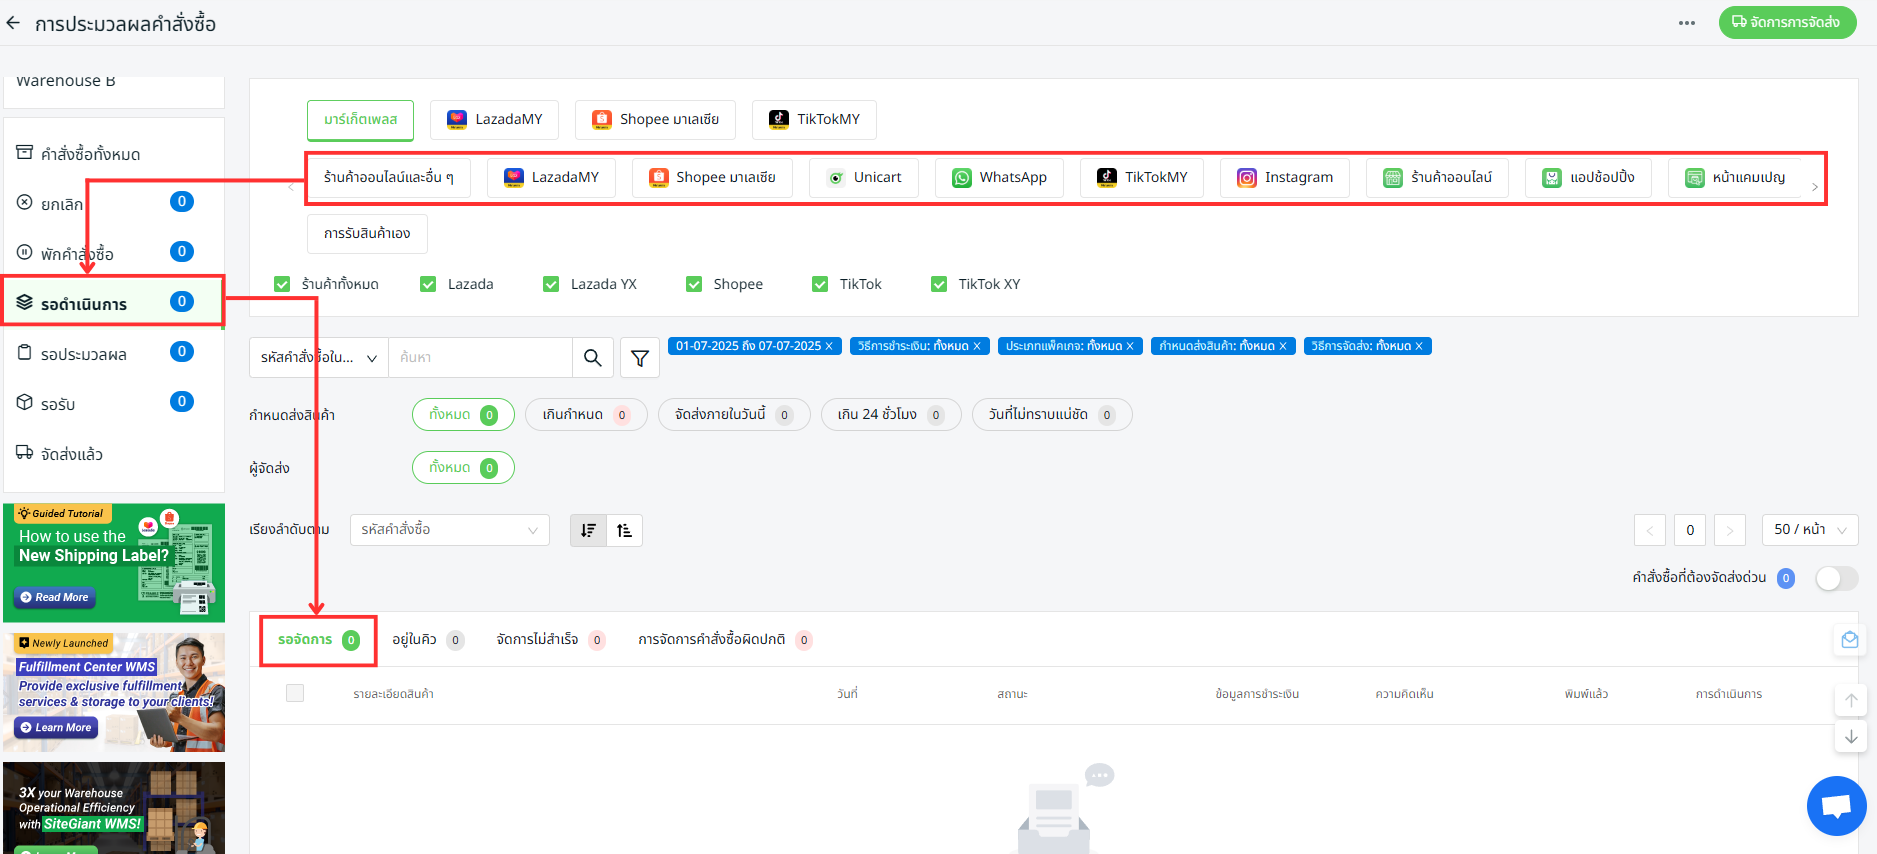
Task: Click the descending sort order icon
Action: coord(588,530)
